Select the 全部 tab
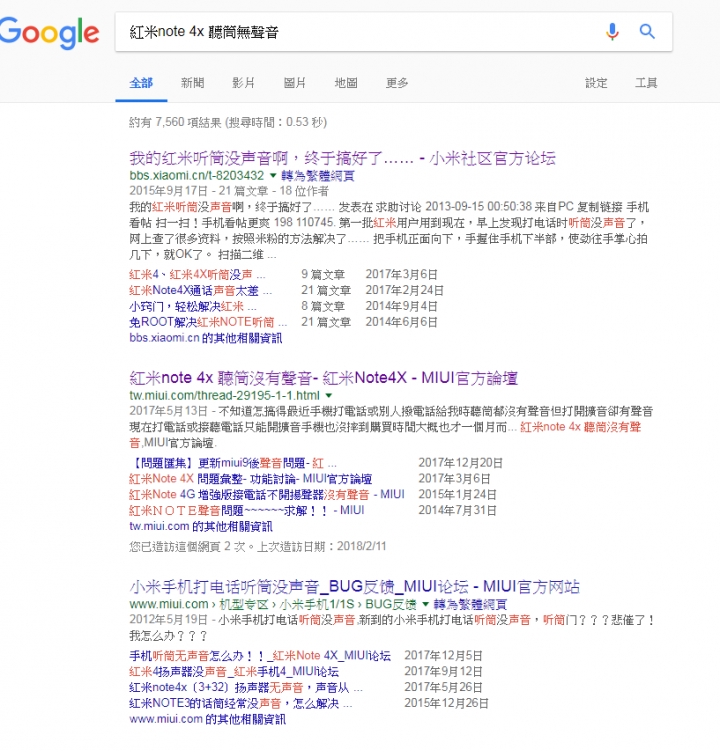This screenshot has width=720, height=750. tap(141, 83)
